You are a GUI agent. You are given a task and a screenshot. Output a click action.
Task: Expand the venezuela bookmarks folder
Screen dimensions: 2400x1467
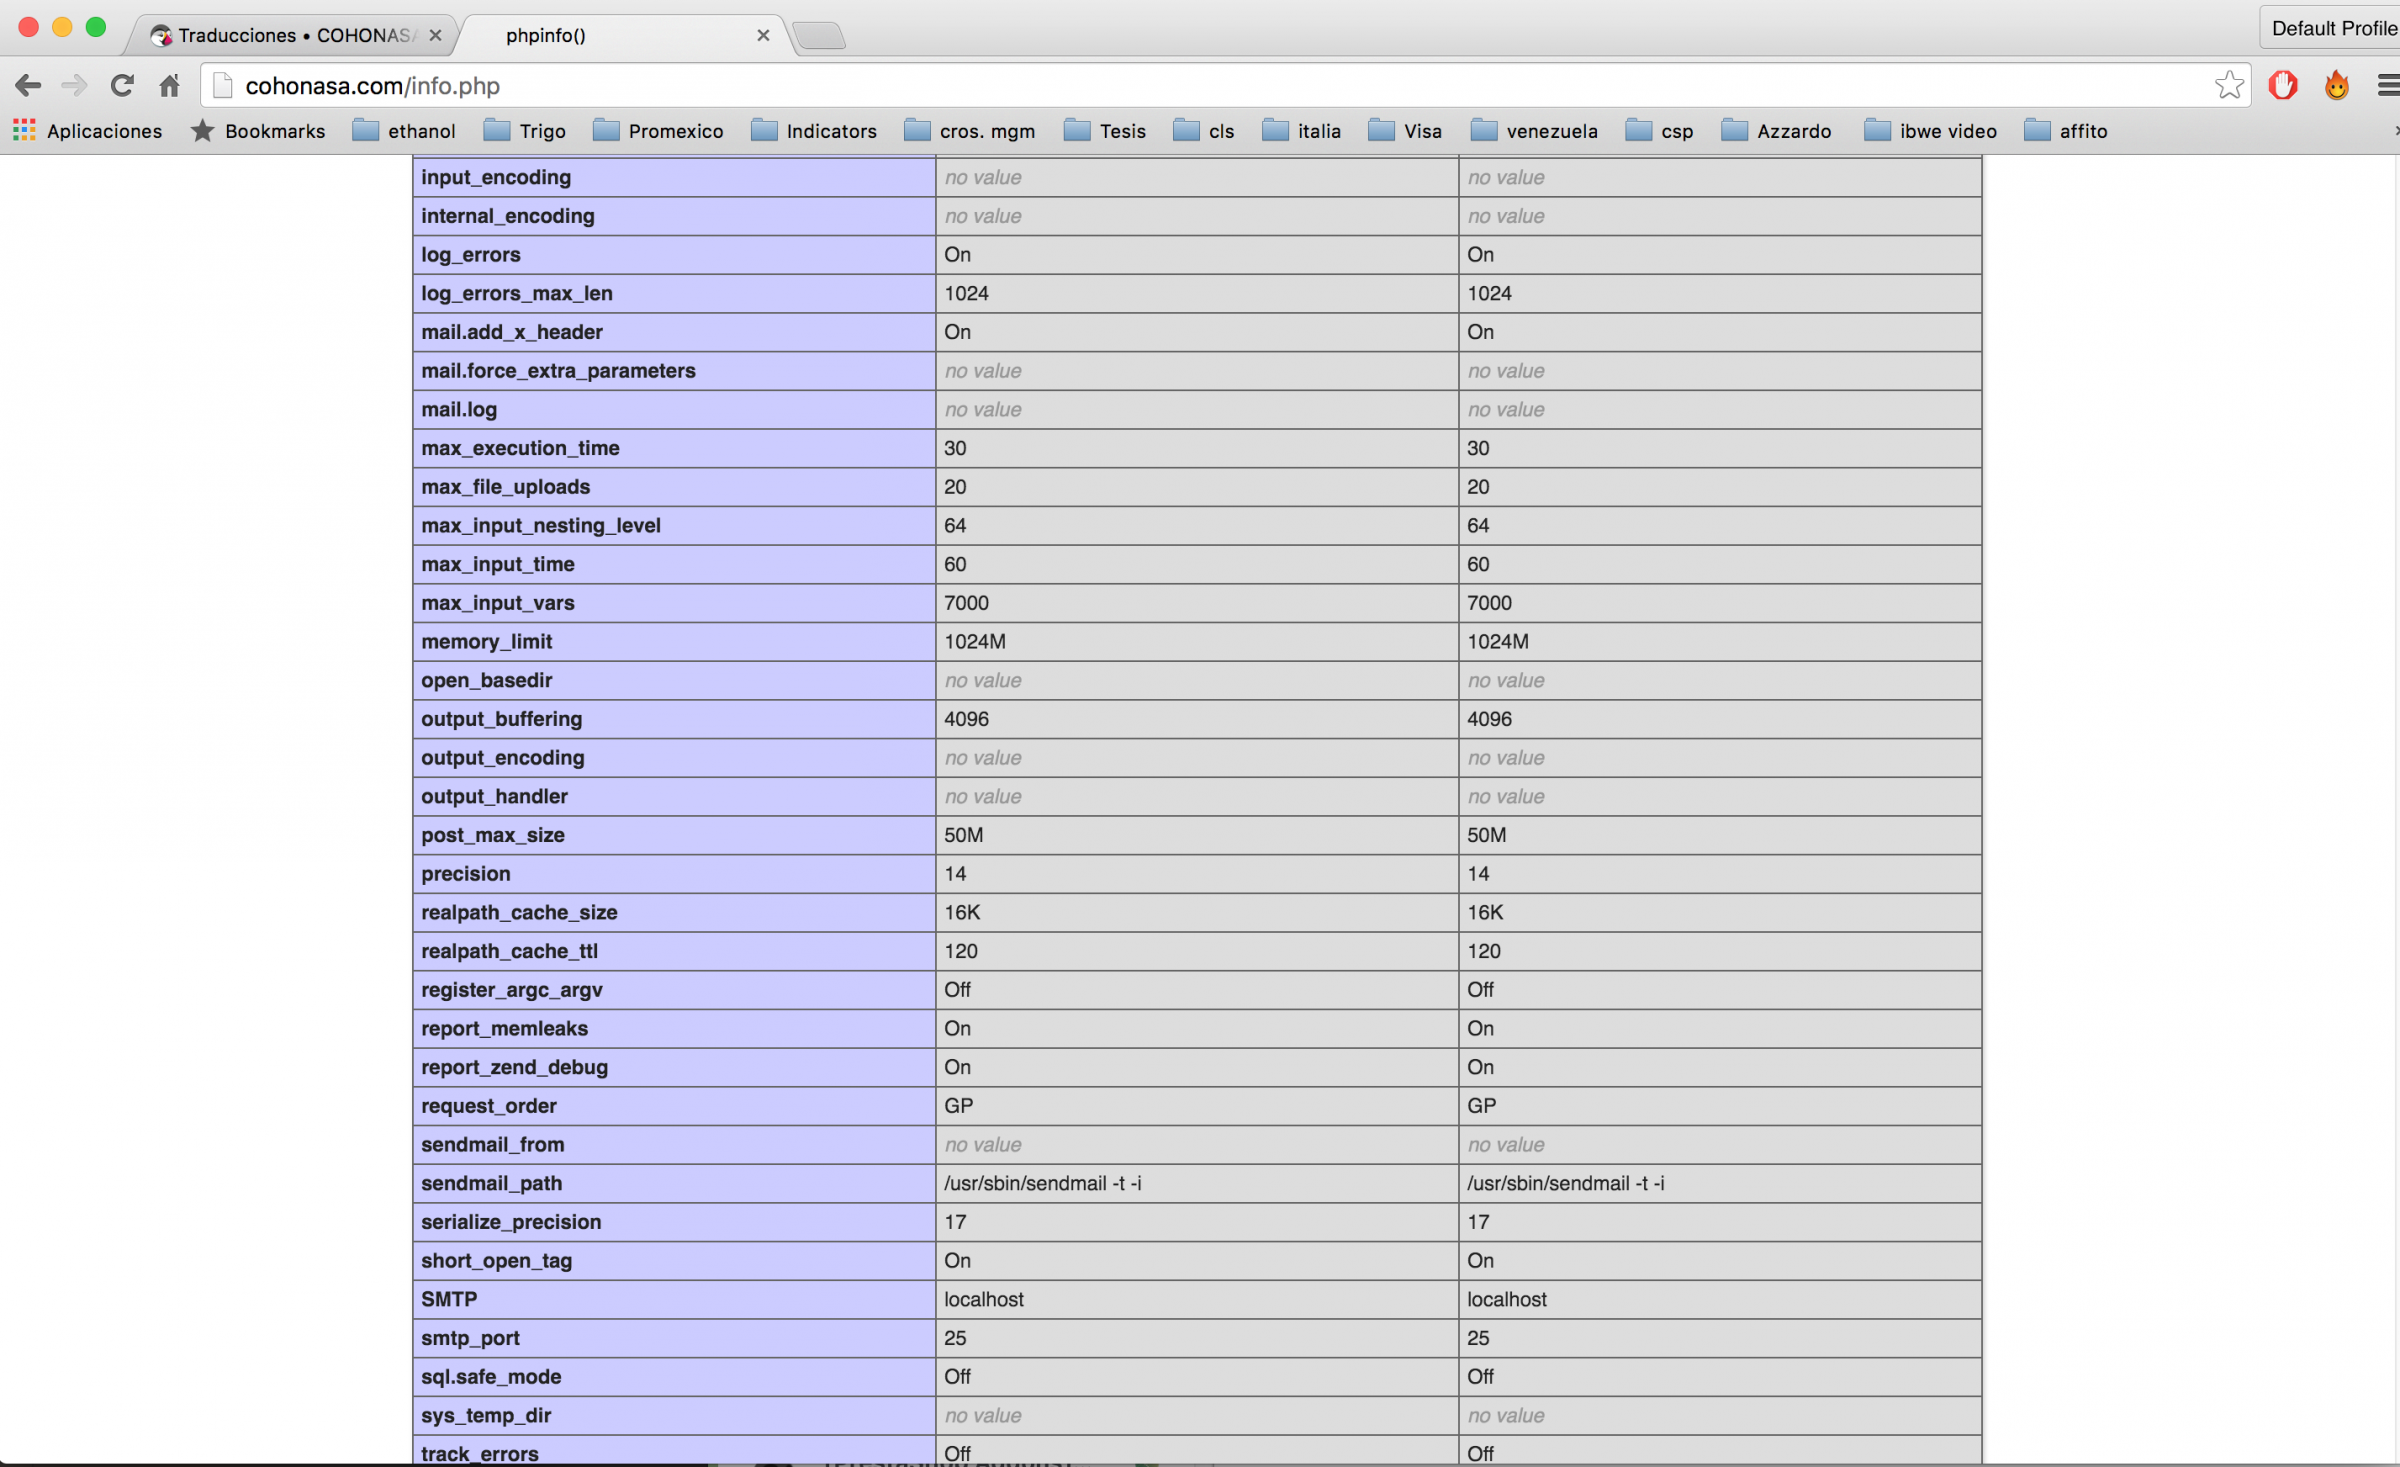point(1535,131)
